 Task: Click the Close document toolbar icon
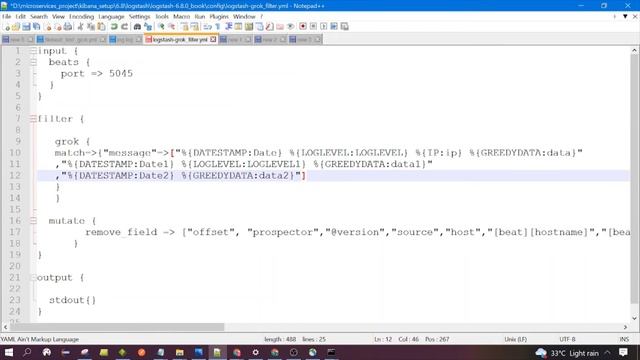click(48, 27)
